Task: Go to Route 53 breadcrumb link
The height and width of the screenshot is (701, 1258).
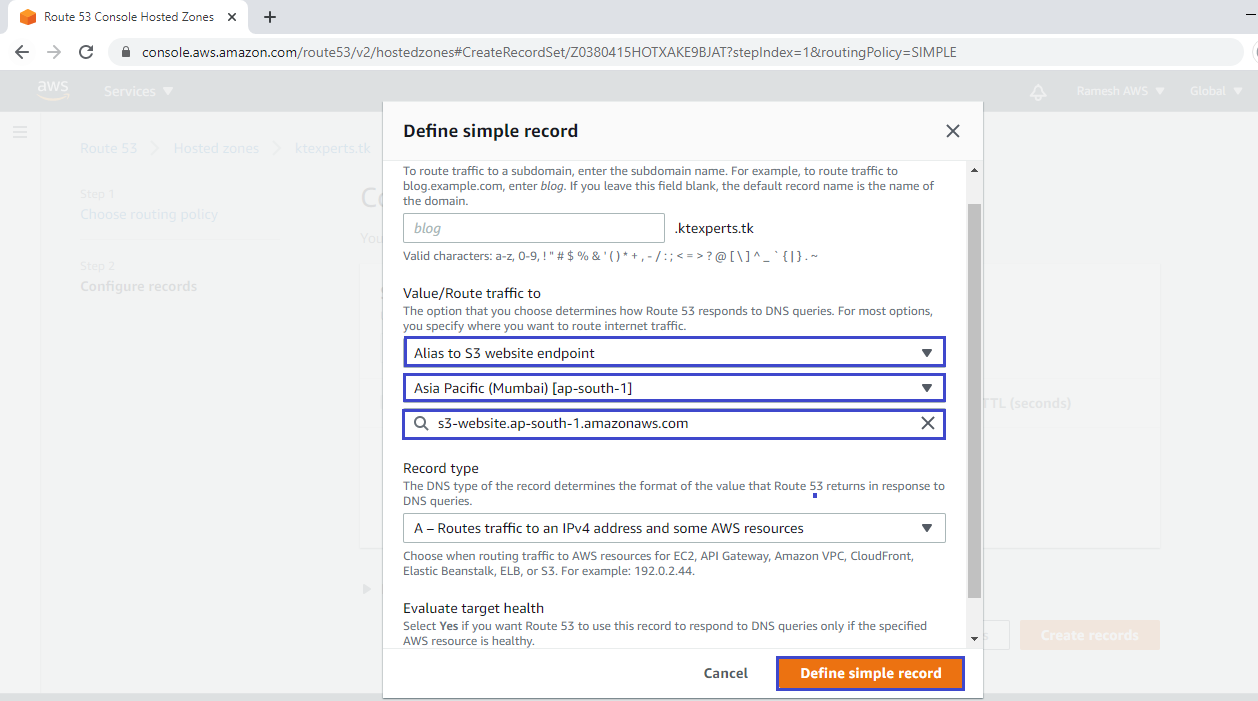Action: 108,148
